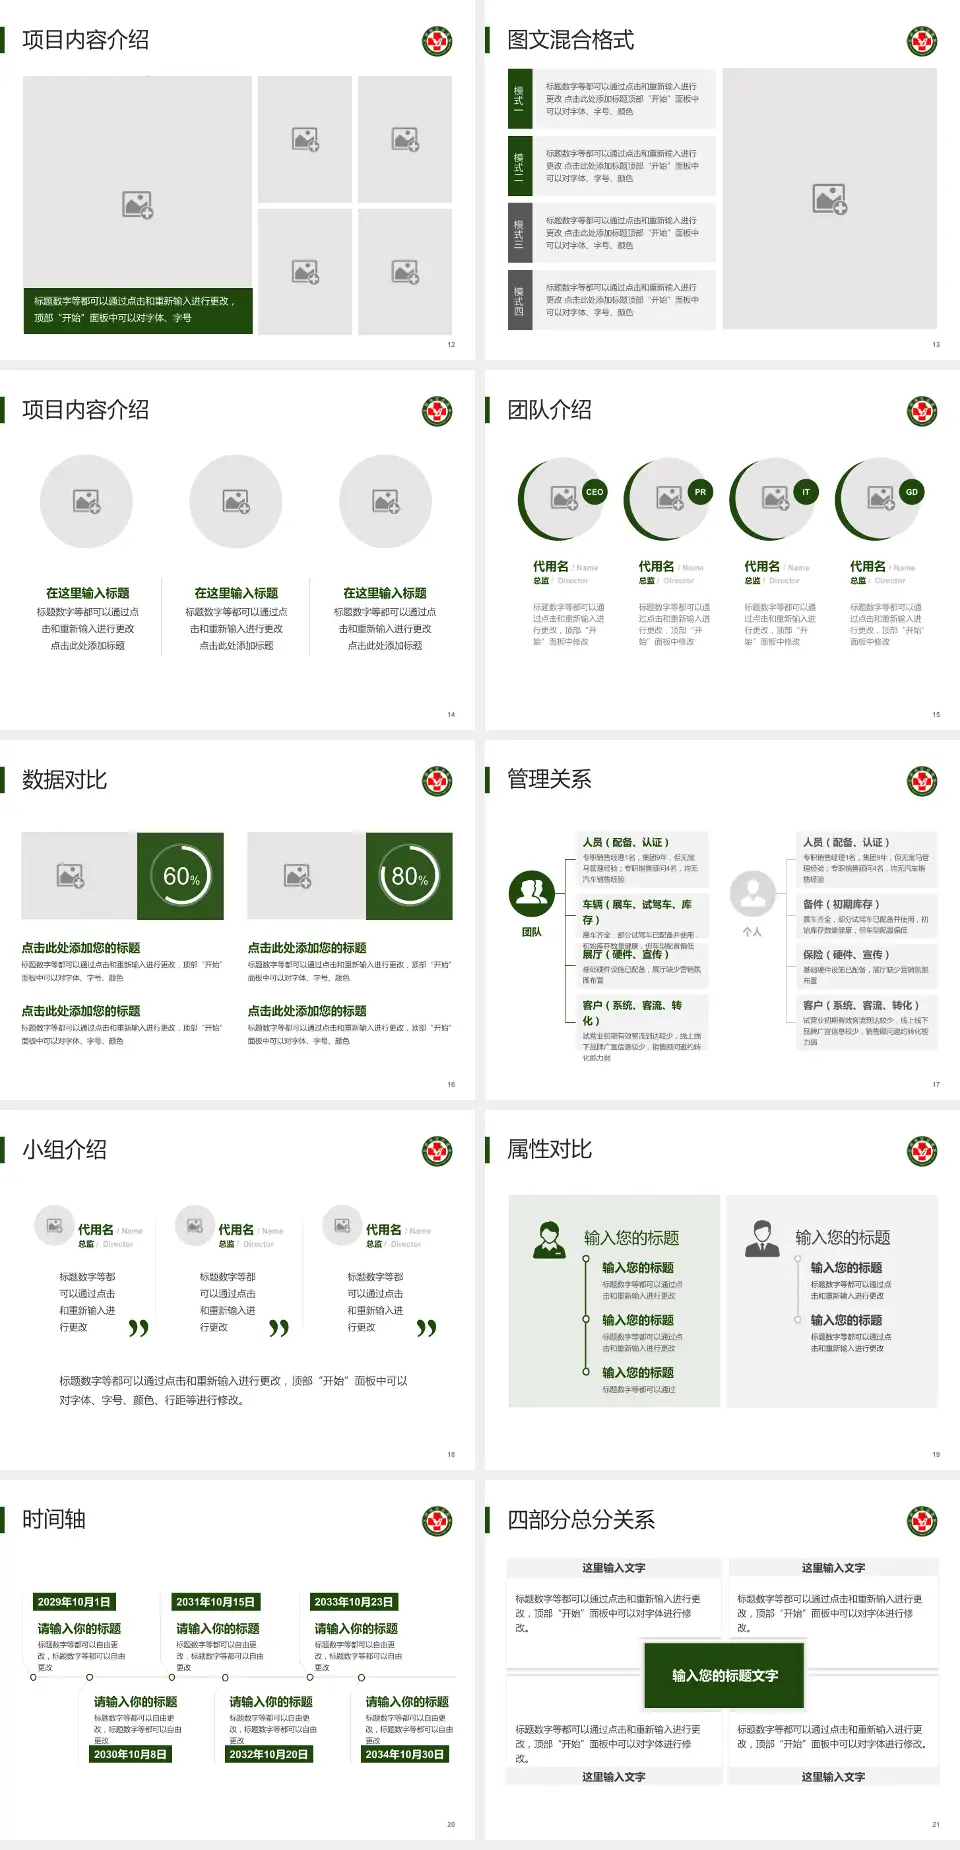Select the 团队 group icon in 管理关系

(532, 894)
